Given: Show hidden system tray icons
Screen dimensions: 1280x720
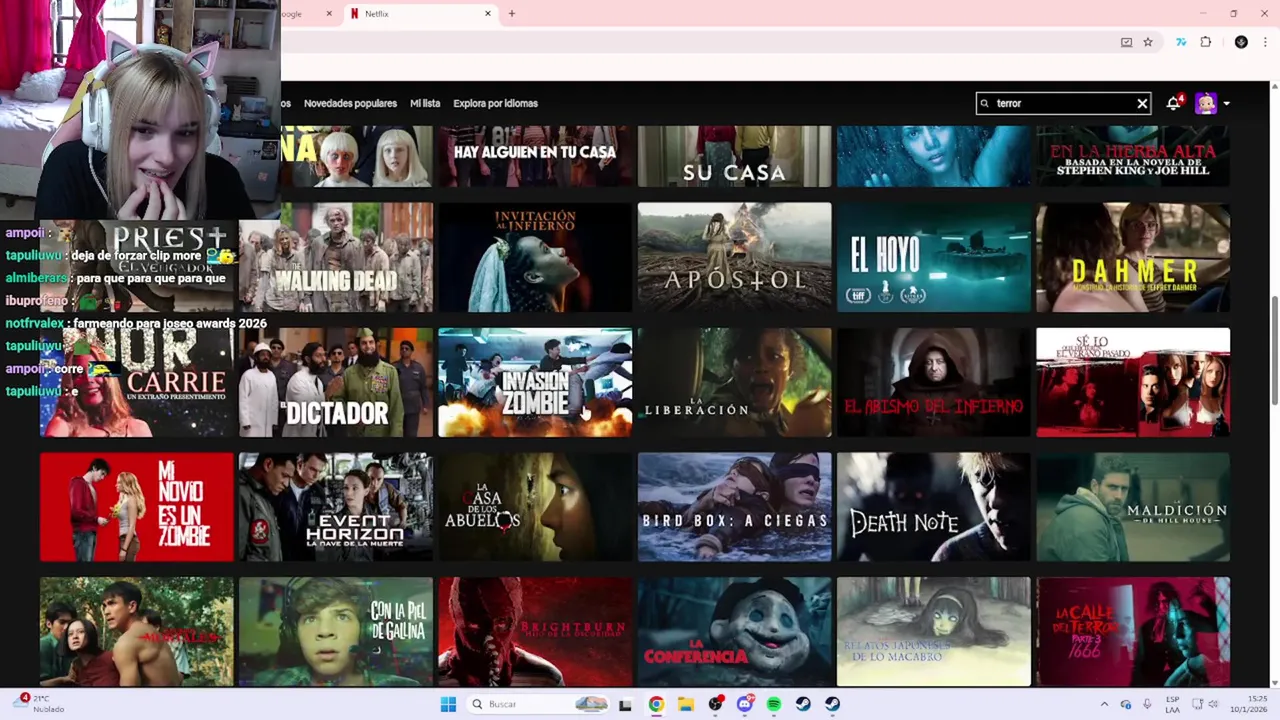Looking at the screenshot, I should tap(1104, 704).
